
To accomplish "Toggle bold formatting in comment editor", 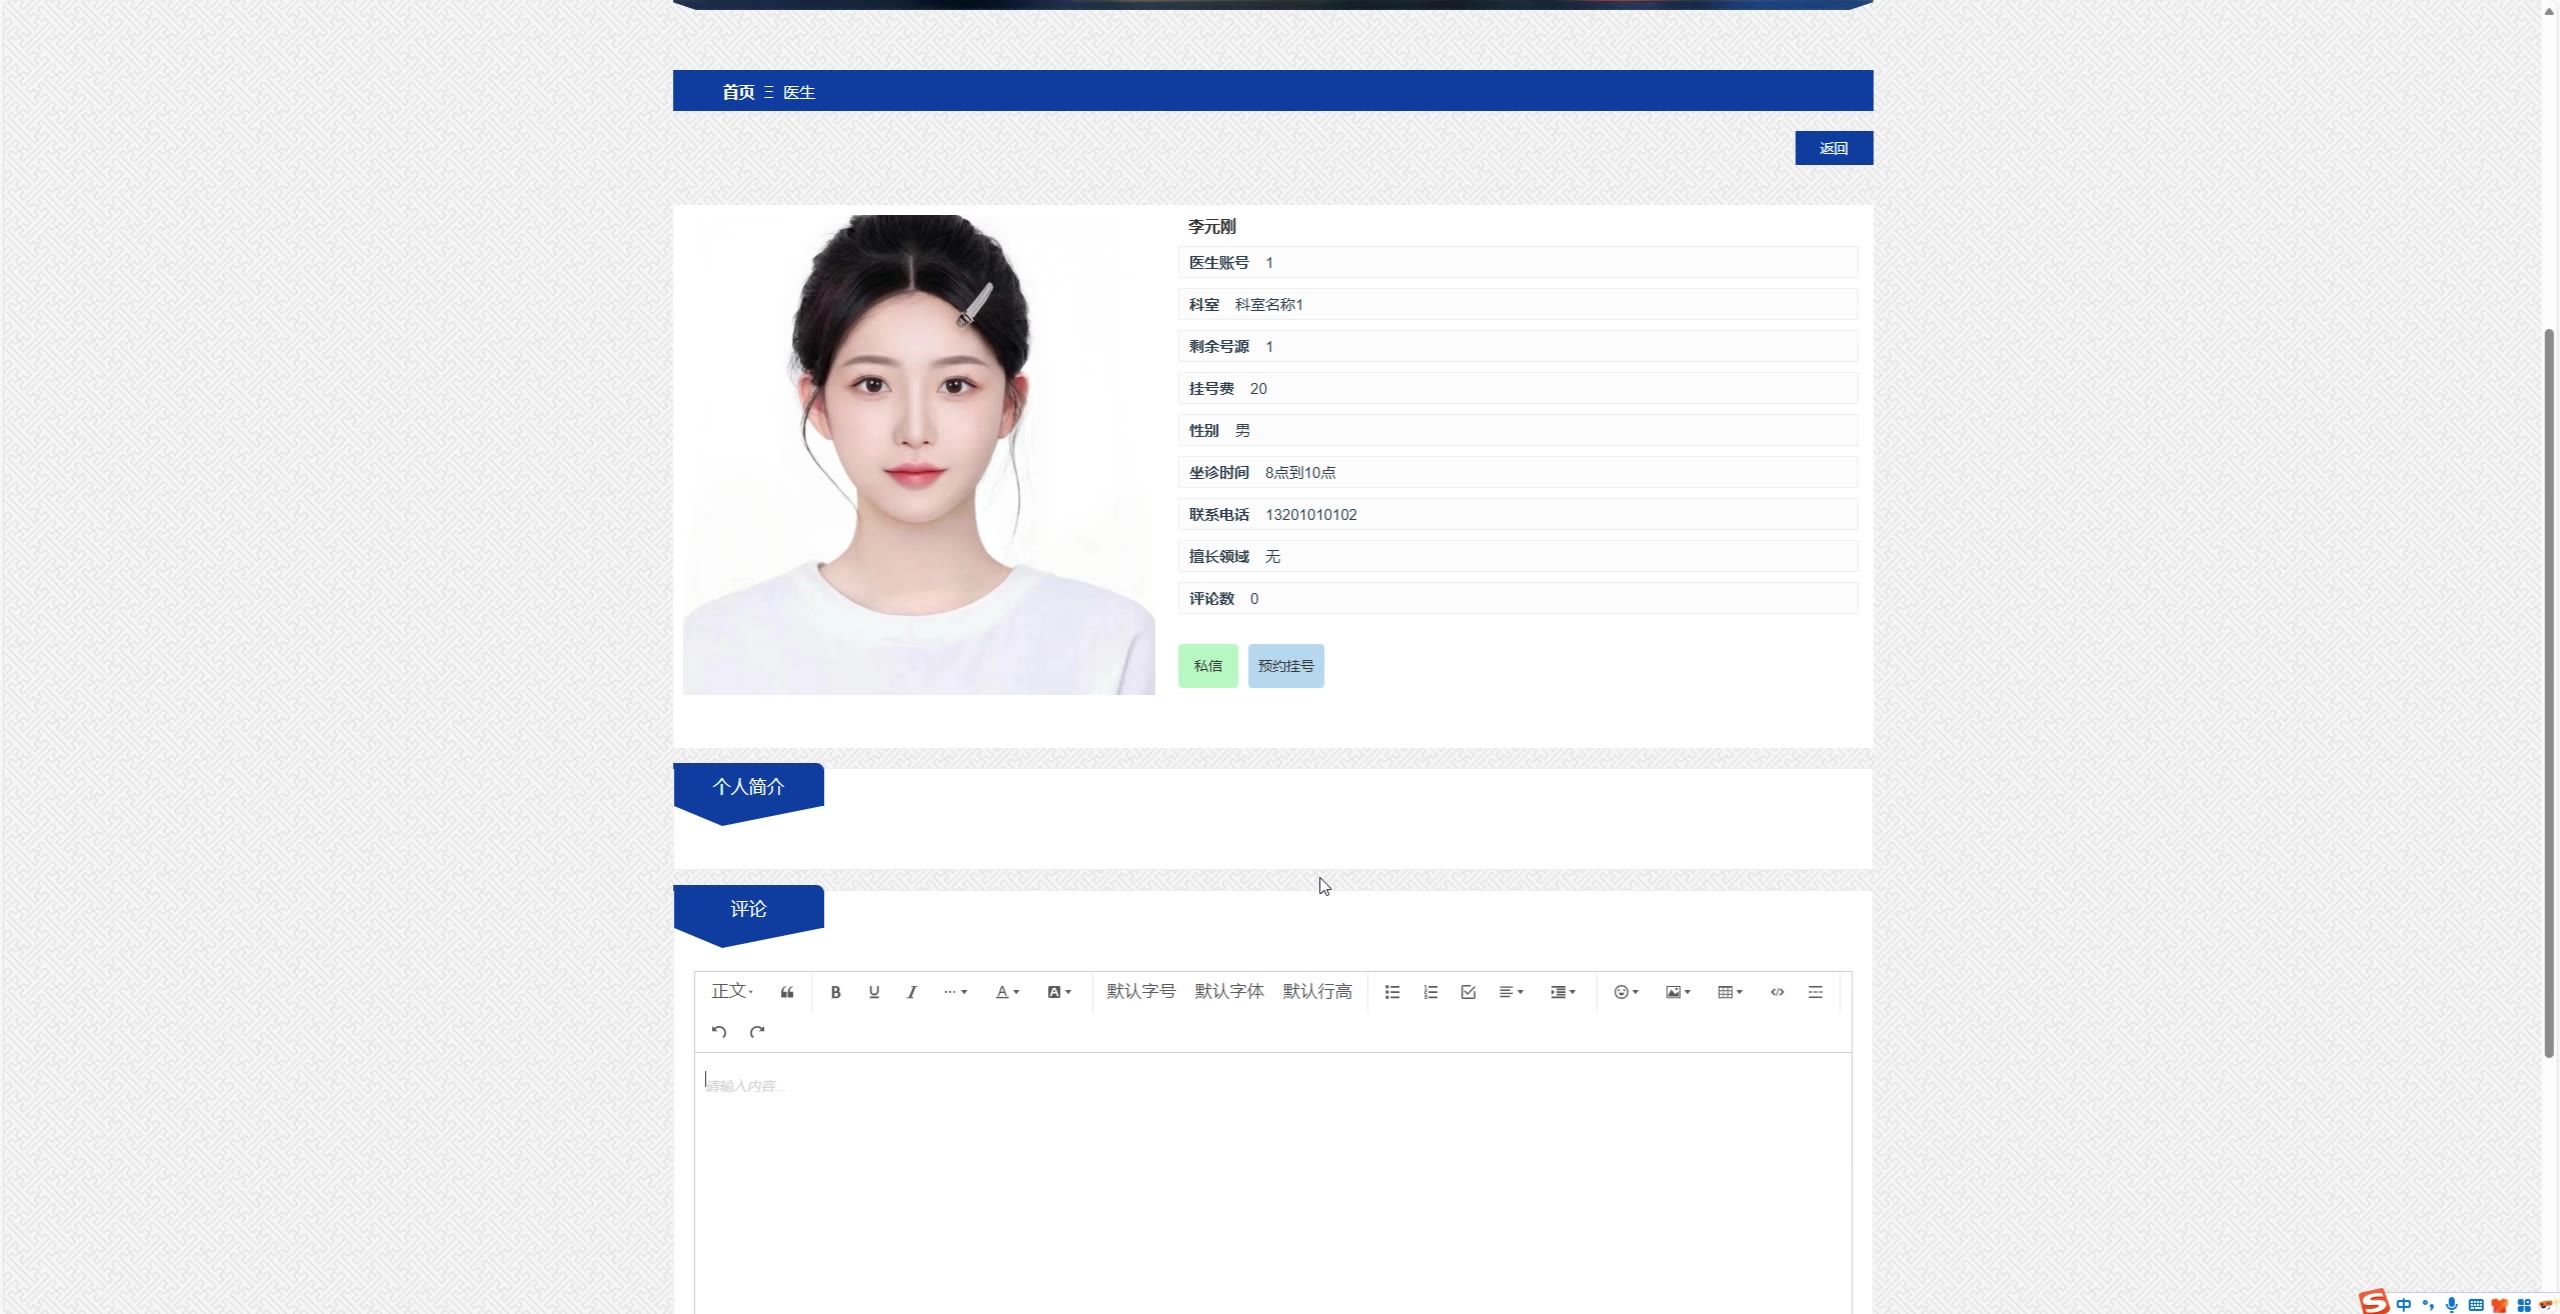I will [836, 992].
